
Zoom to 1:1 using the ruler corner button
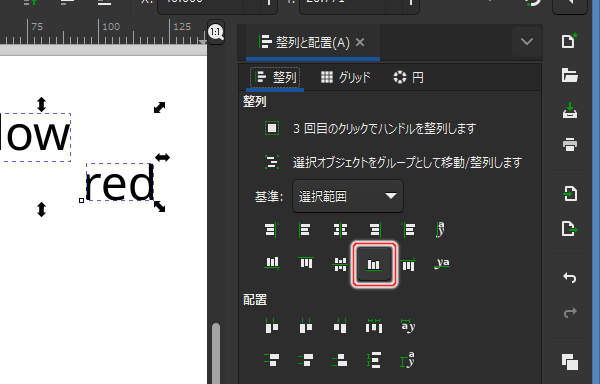point(216,32)
